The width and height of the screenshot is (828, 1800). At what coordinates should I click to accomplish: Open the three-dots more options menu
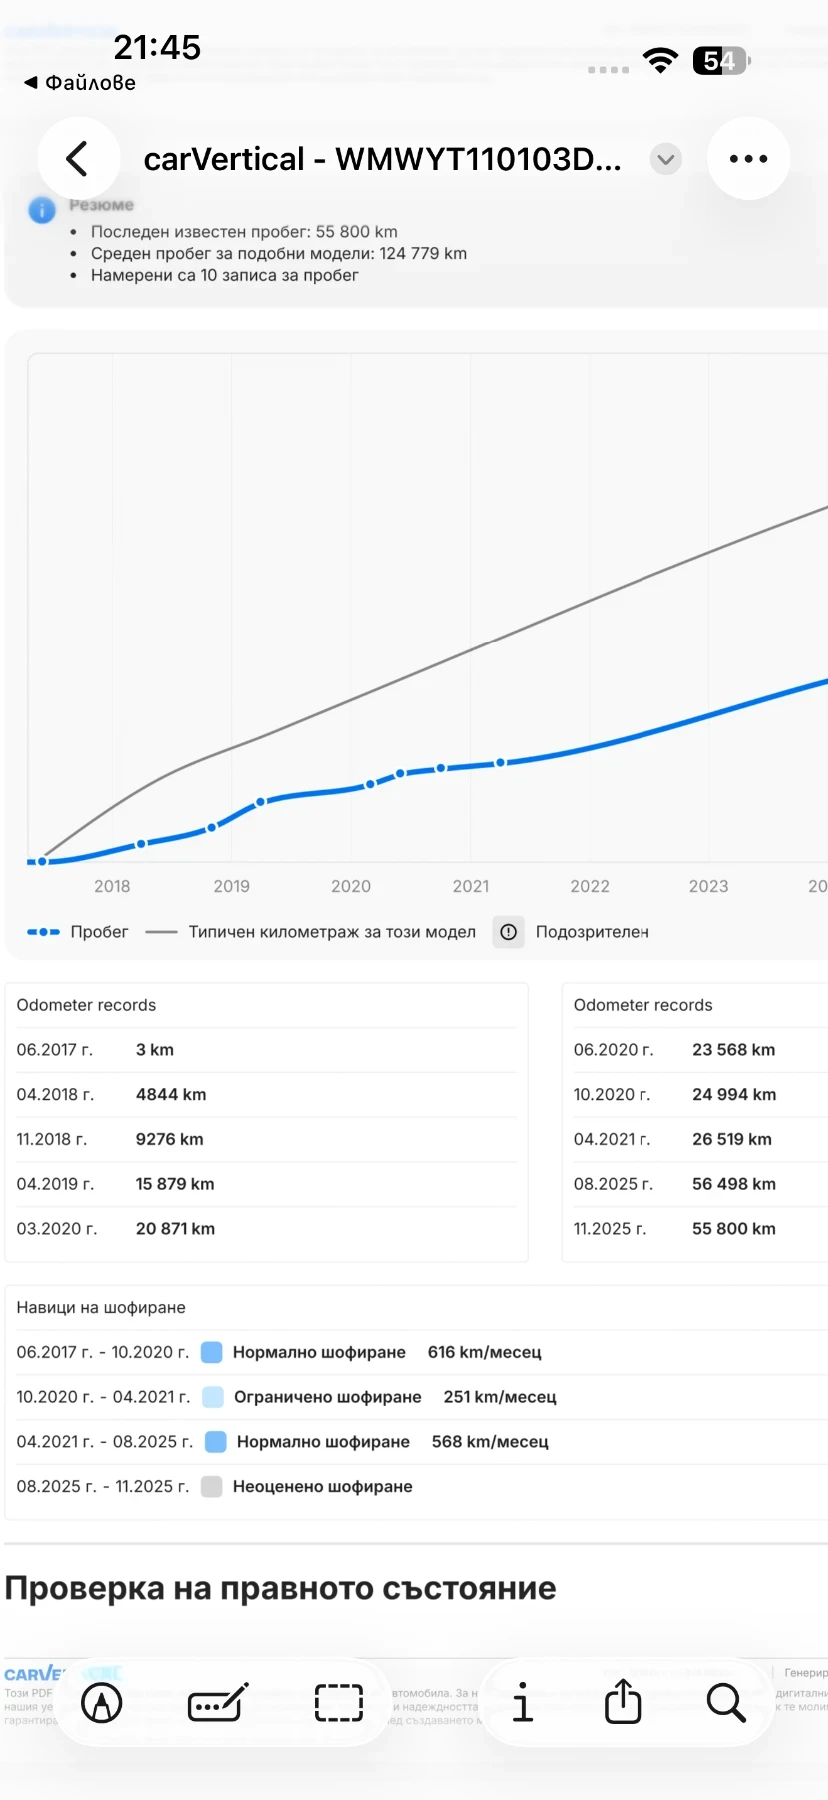click(748, 159)
